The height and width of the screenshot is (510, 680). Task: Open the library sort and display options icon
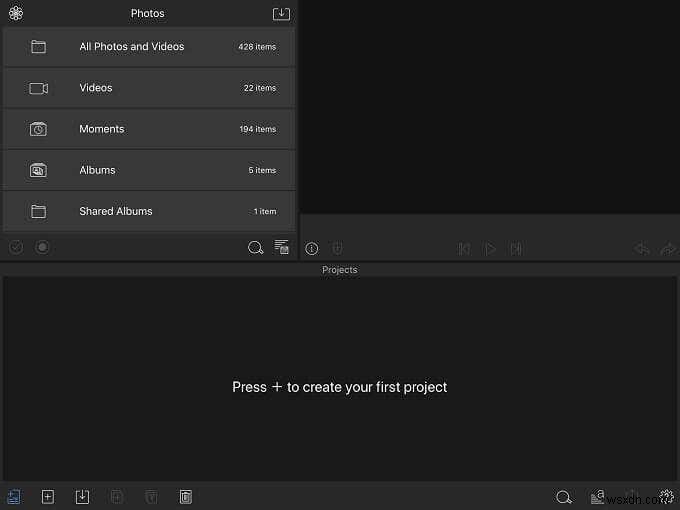click(x=281, y=247)
